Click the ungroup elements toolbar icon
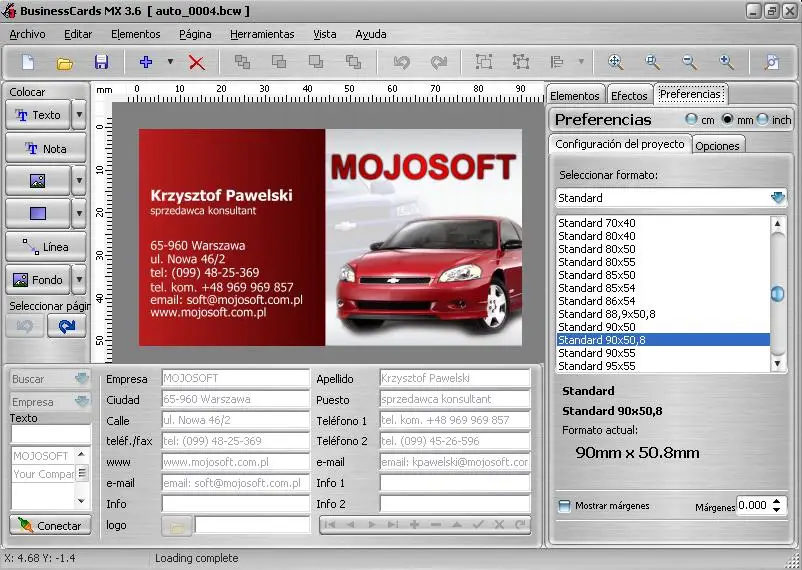This screenshot has width=802, height=570. [x=521, y=62]
